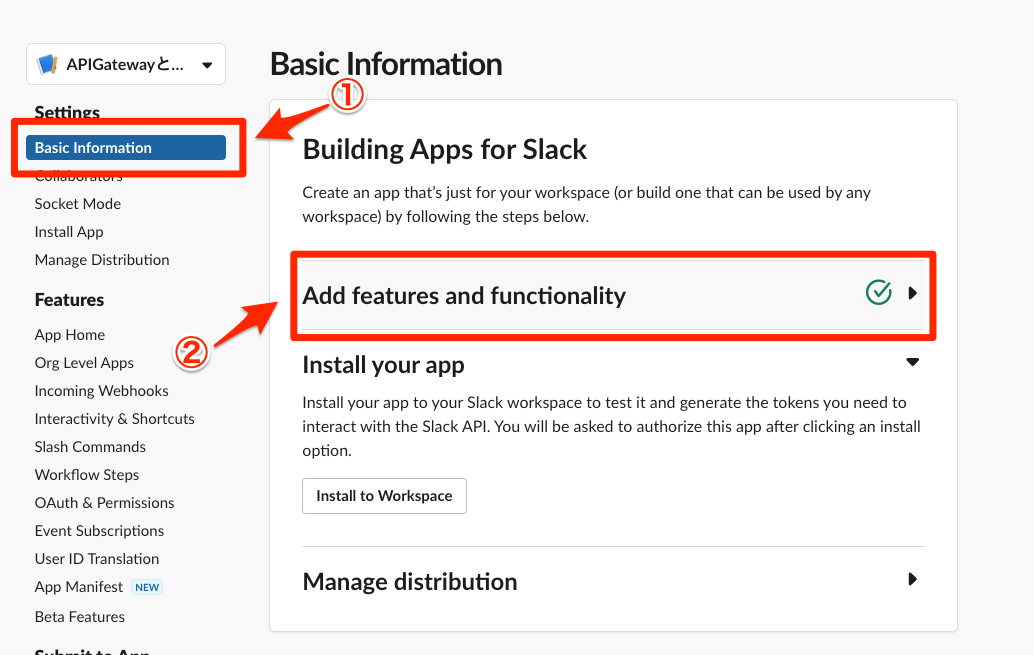The width and height of the screenshot is (1034, 655).
Task: Open Incoming Webhooks settings
Action: pos(101,391)
